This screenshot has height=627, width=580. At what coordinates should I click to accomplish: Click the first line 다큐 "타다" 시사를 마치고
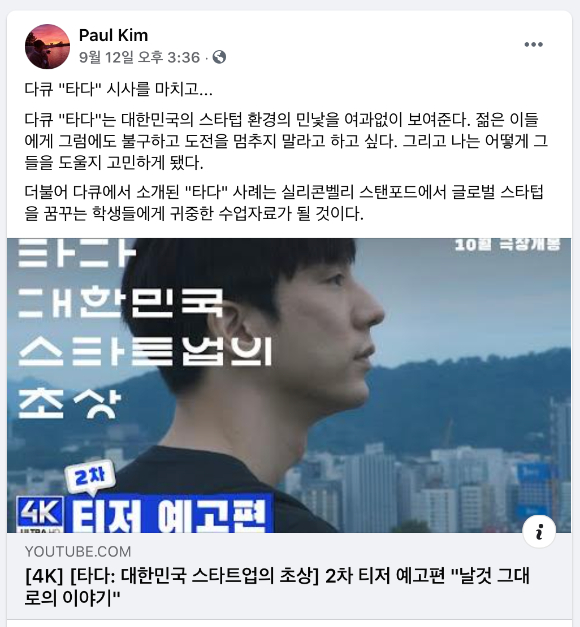click(118, 89)
